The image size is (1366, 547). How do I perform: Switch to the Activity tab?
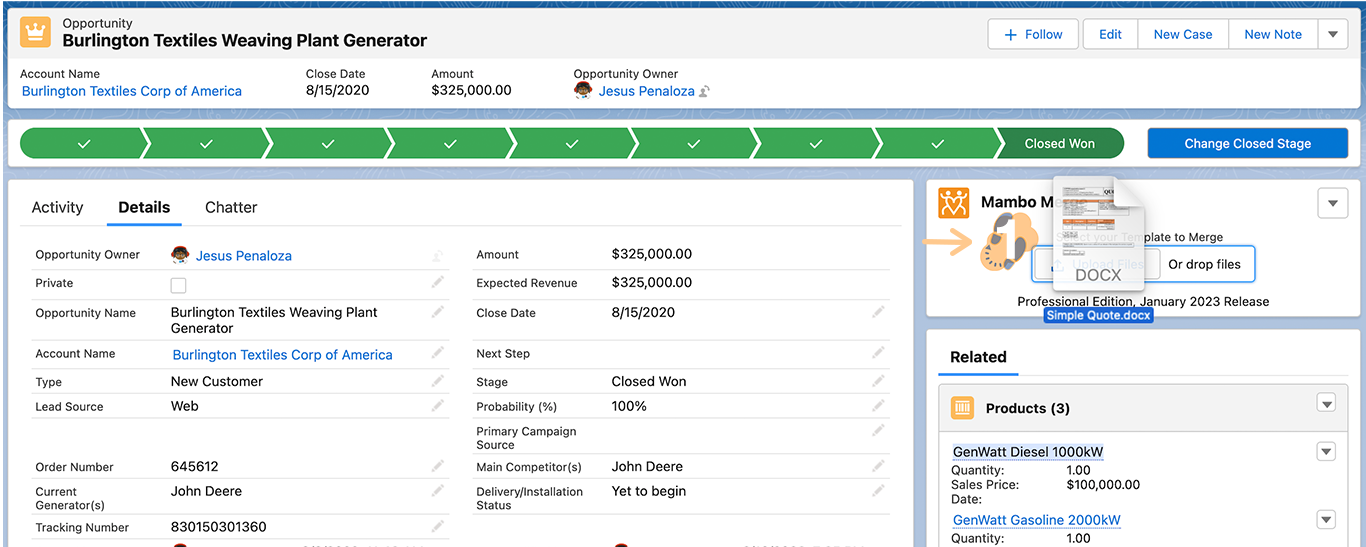pos(57,207)
